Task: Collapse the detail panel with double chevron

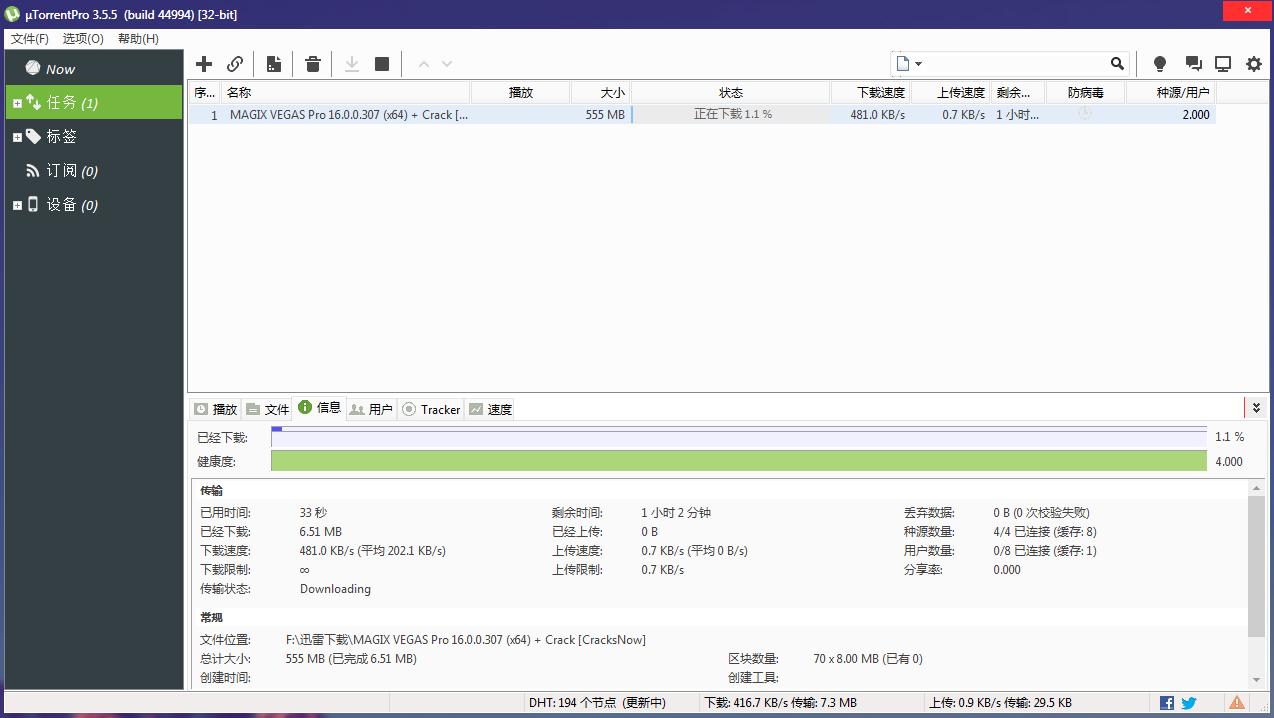Action: click(x=1256, y=407)
